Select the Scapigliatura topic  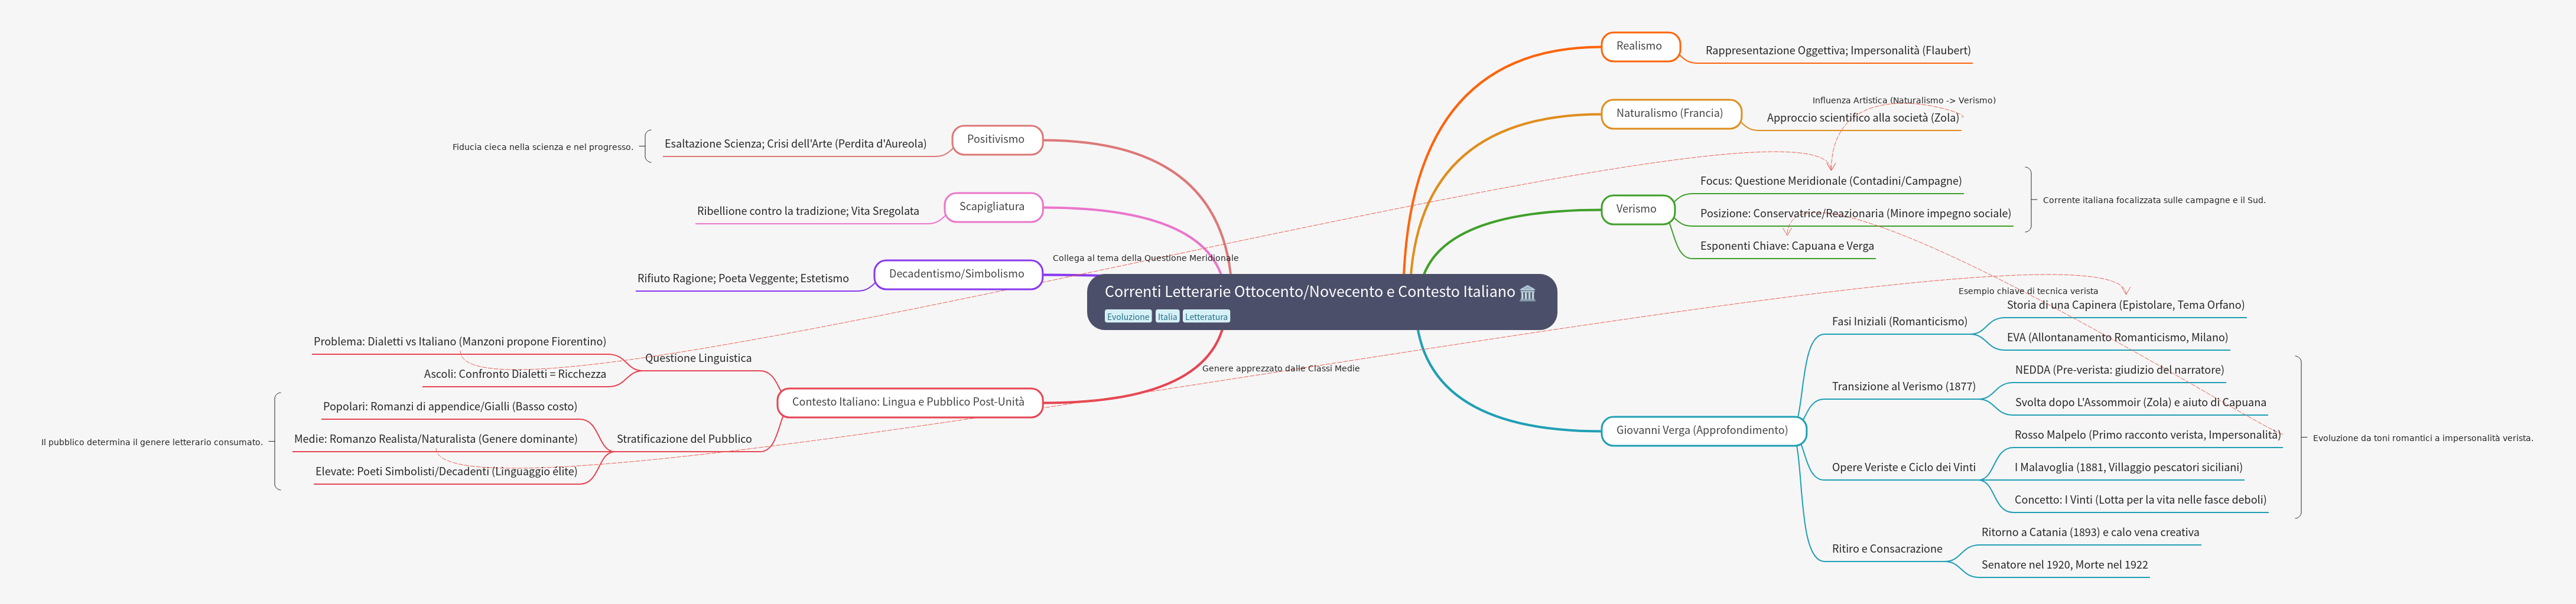click(x=991, y=207)
